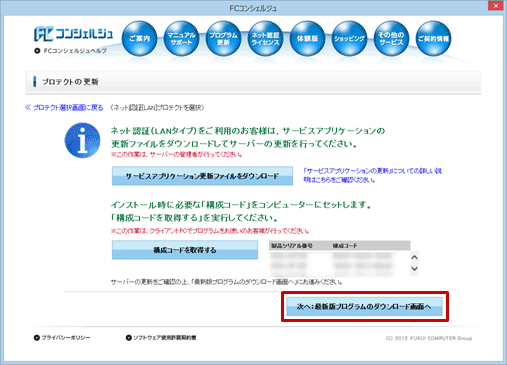Open the ご契約情報 round menu button
This screenshot has height=365, width=507.
coord(433,39)
